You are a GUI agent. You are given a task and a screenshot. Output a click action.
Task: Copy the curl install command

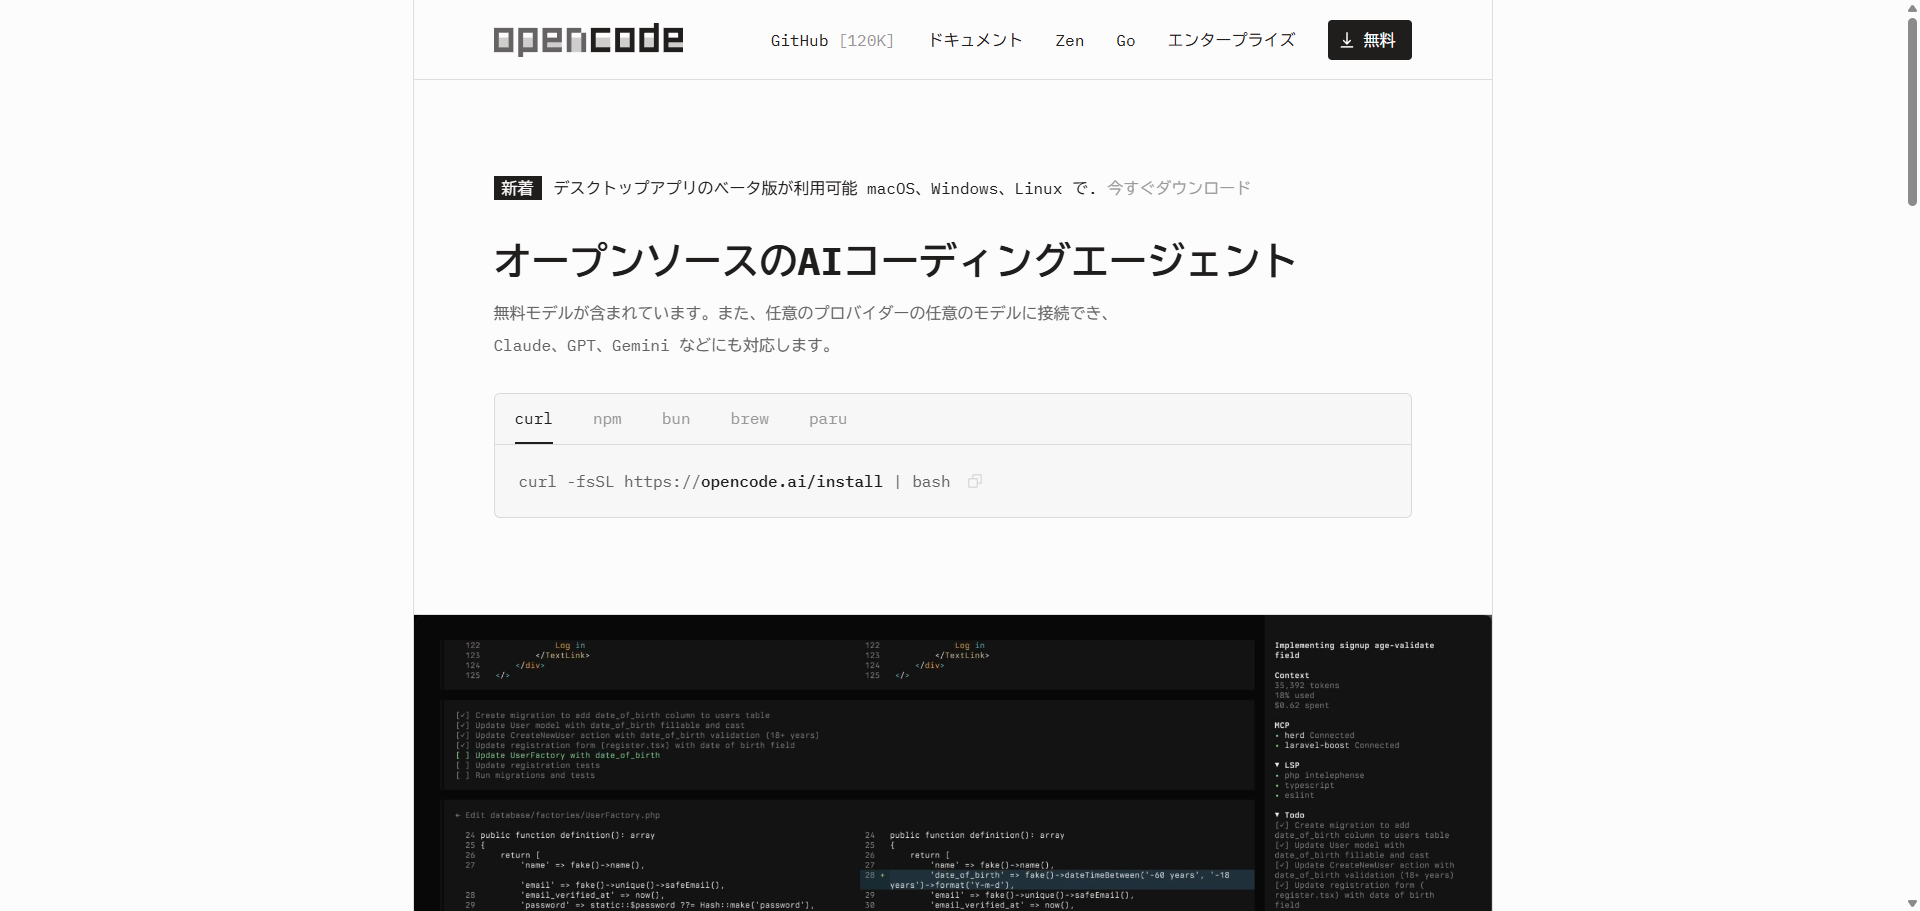tap(975, 481)
